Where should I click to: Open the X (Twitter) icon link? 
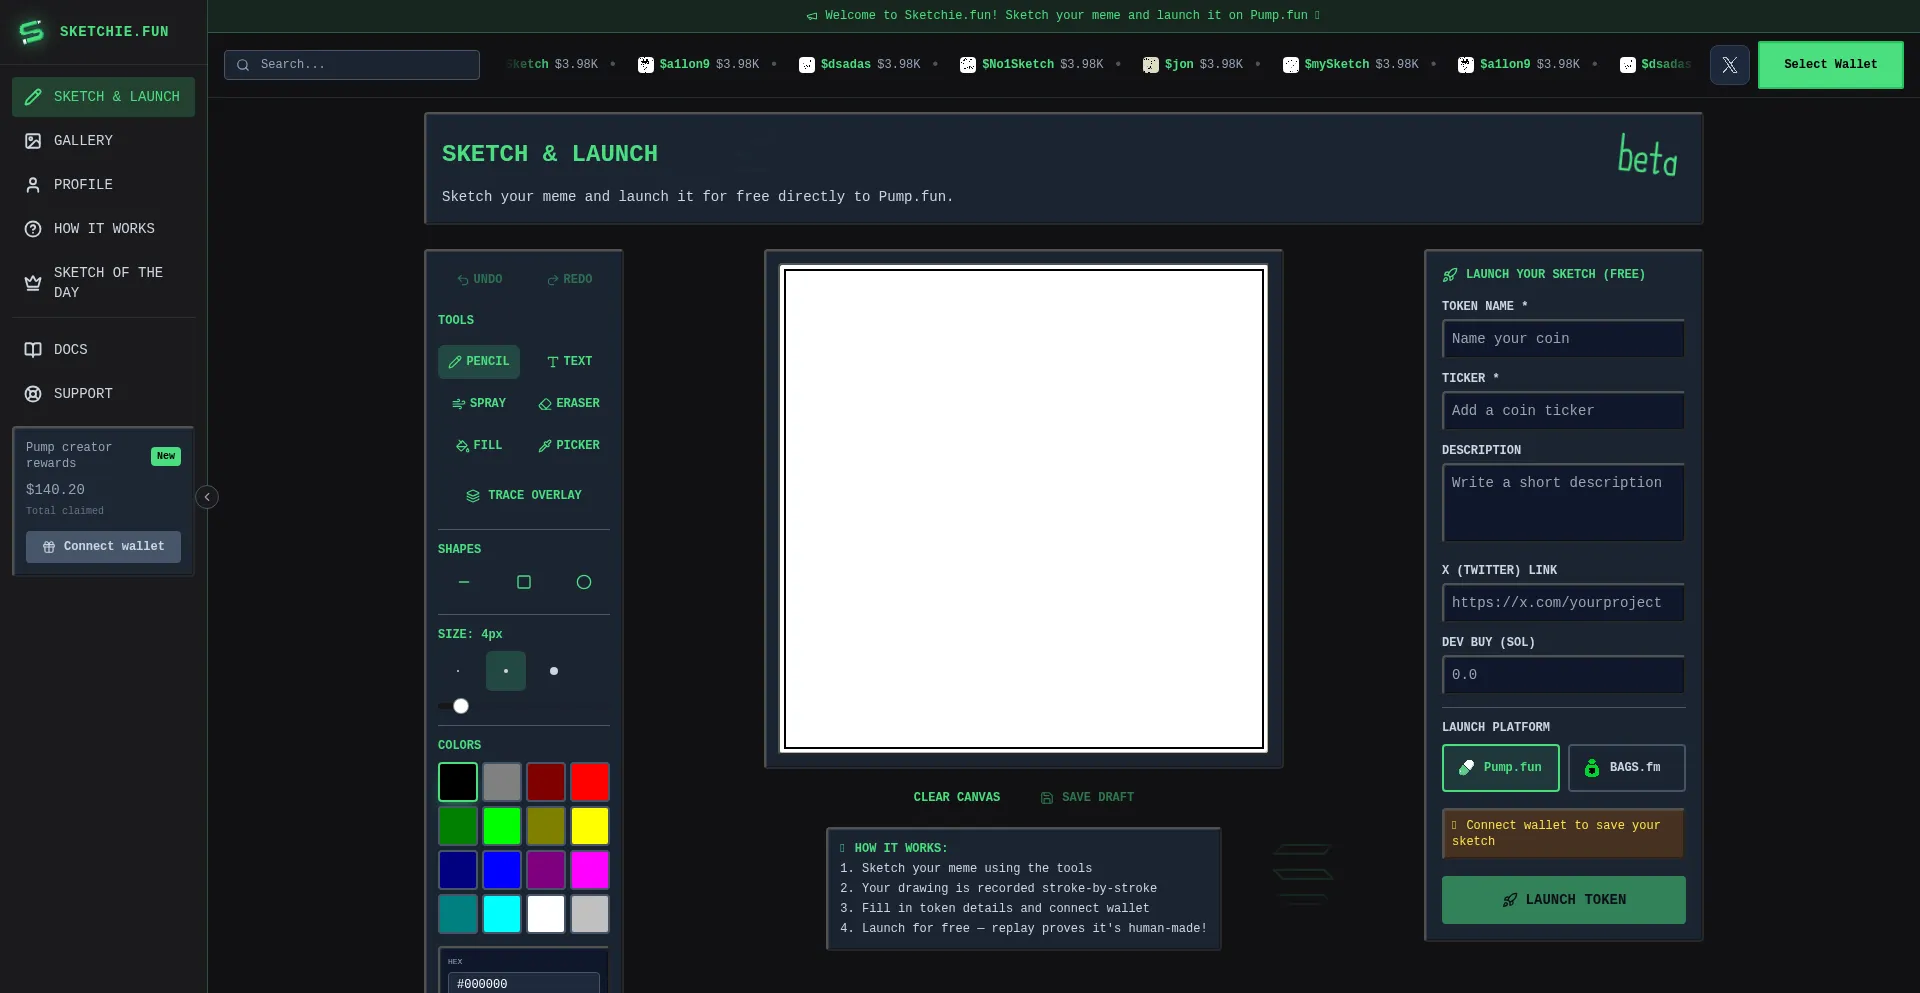pyautogui.click(x=1729, y=65)
